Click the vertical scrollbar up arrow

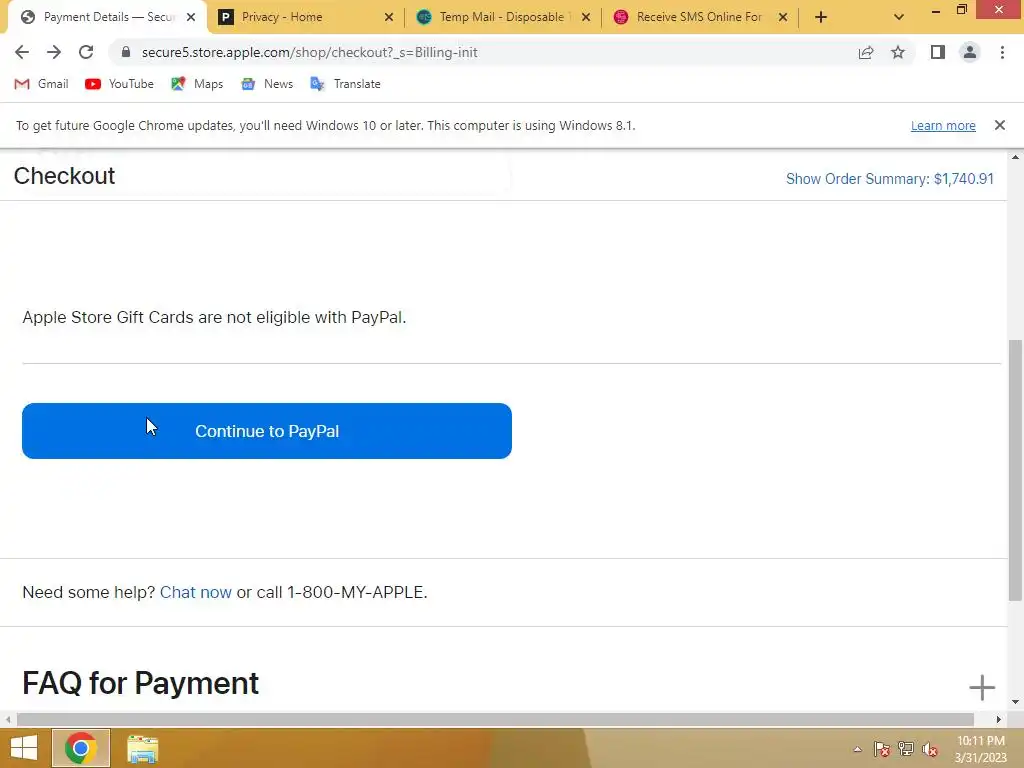1015,157
